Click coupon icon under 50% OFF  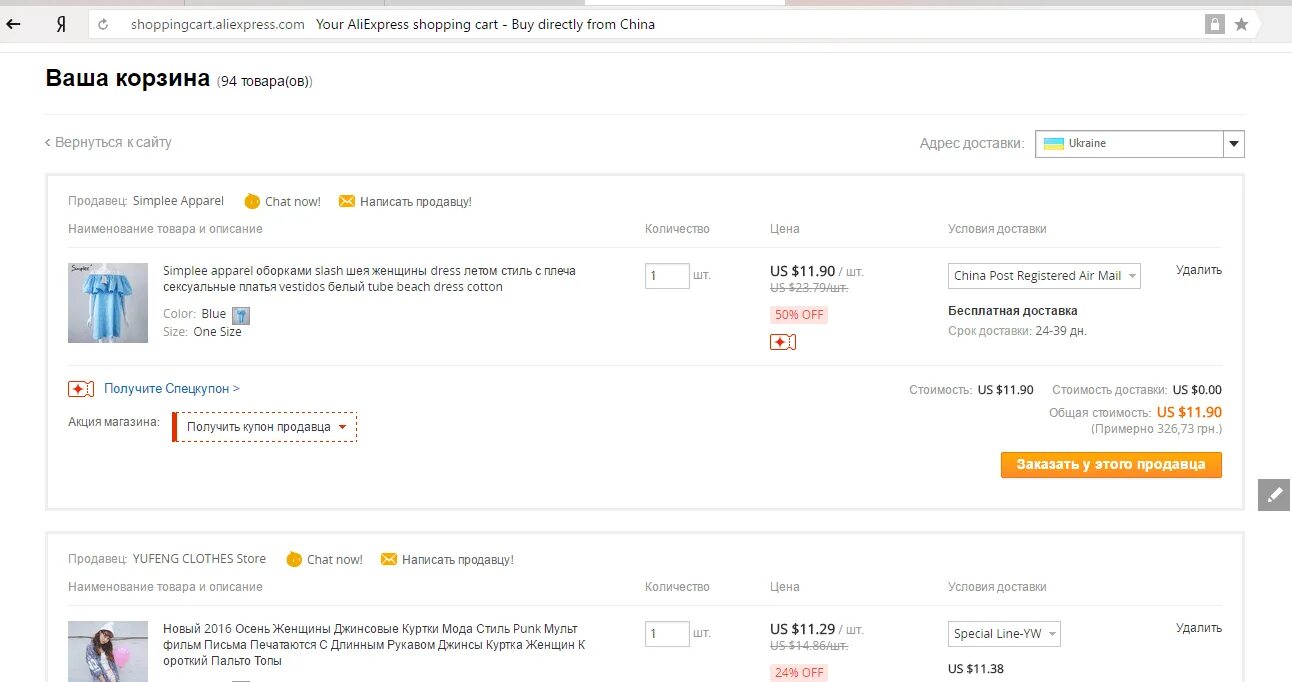point(783,342)
